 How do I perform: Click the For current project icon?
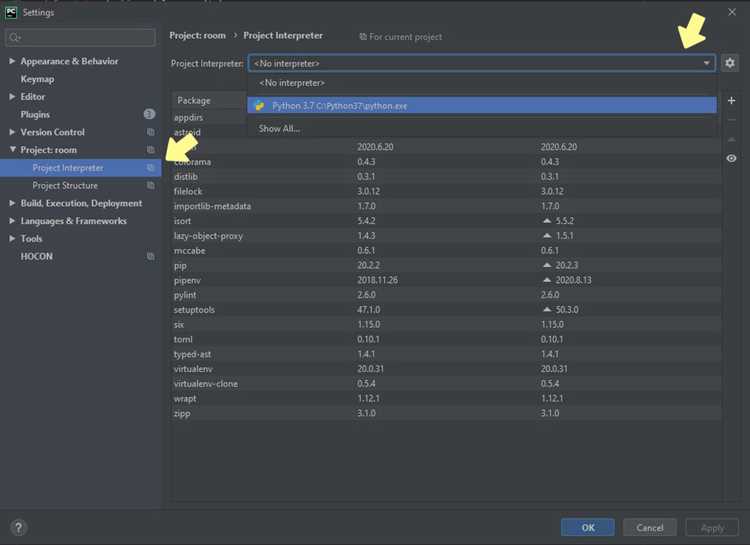click(363, 37)
